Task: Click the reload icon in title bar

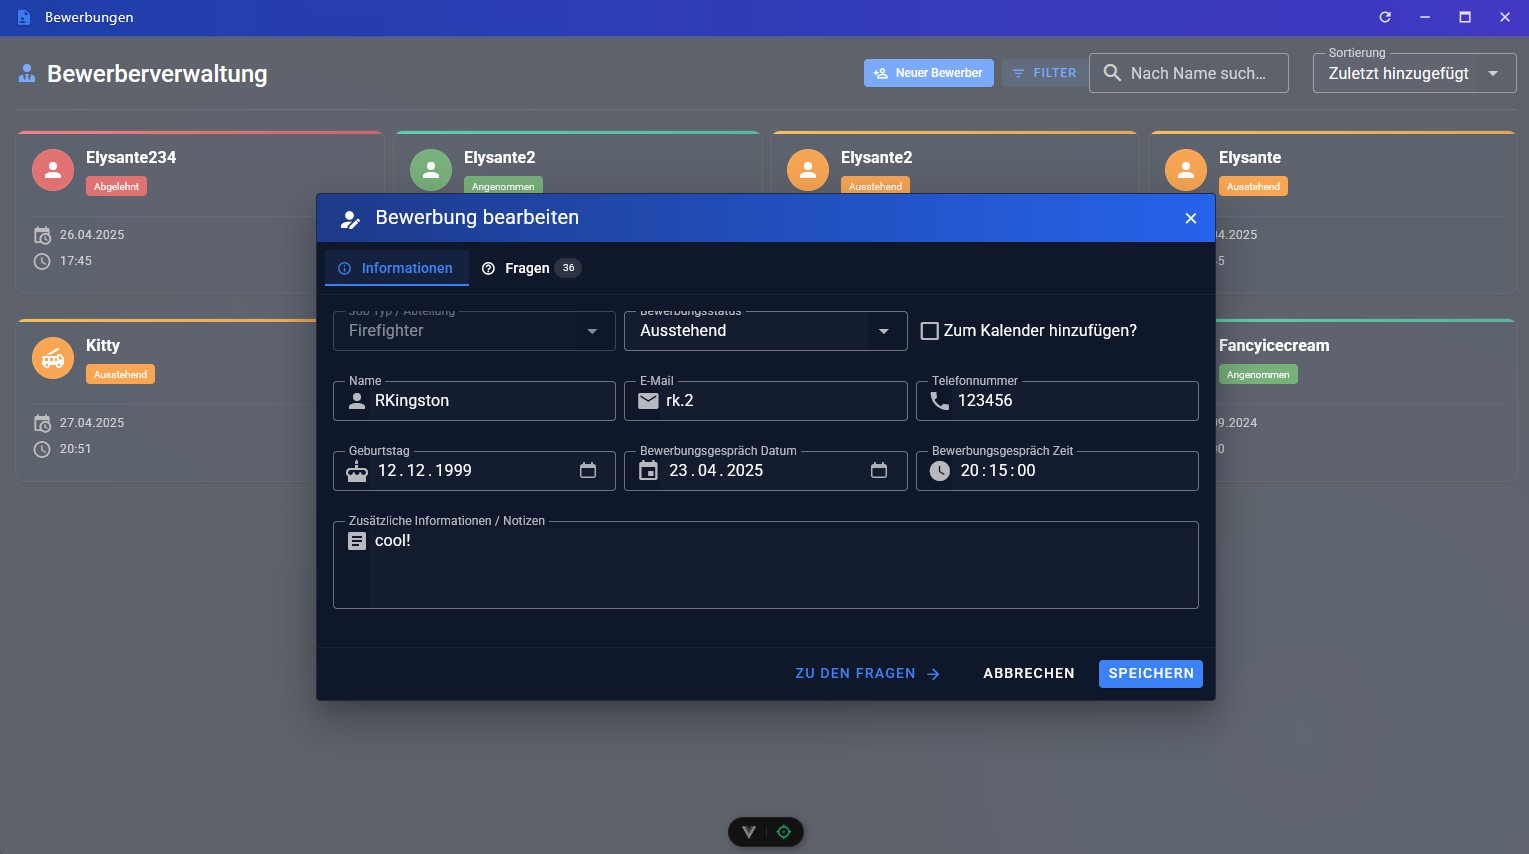Action: pyautogui.click(x=1385, y=17)
